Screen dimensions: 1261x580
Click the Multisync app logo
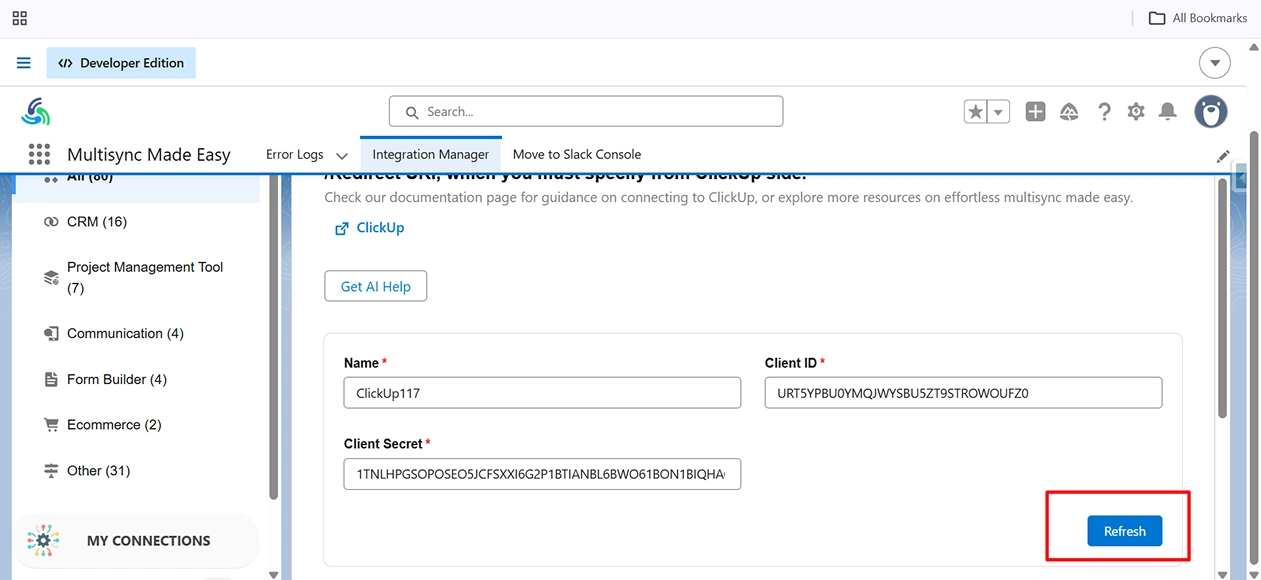click(x=36, y=111)
